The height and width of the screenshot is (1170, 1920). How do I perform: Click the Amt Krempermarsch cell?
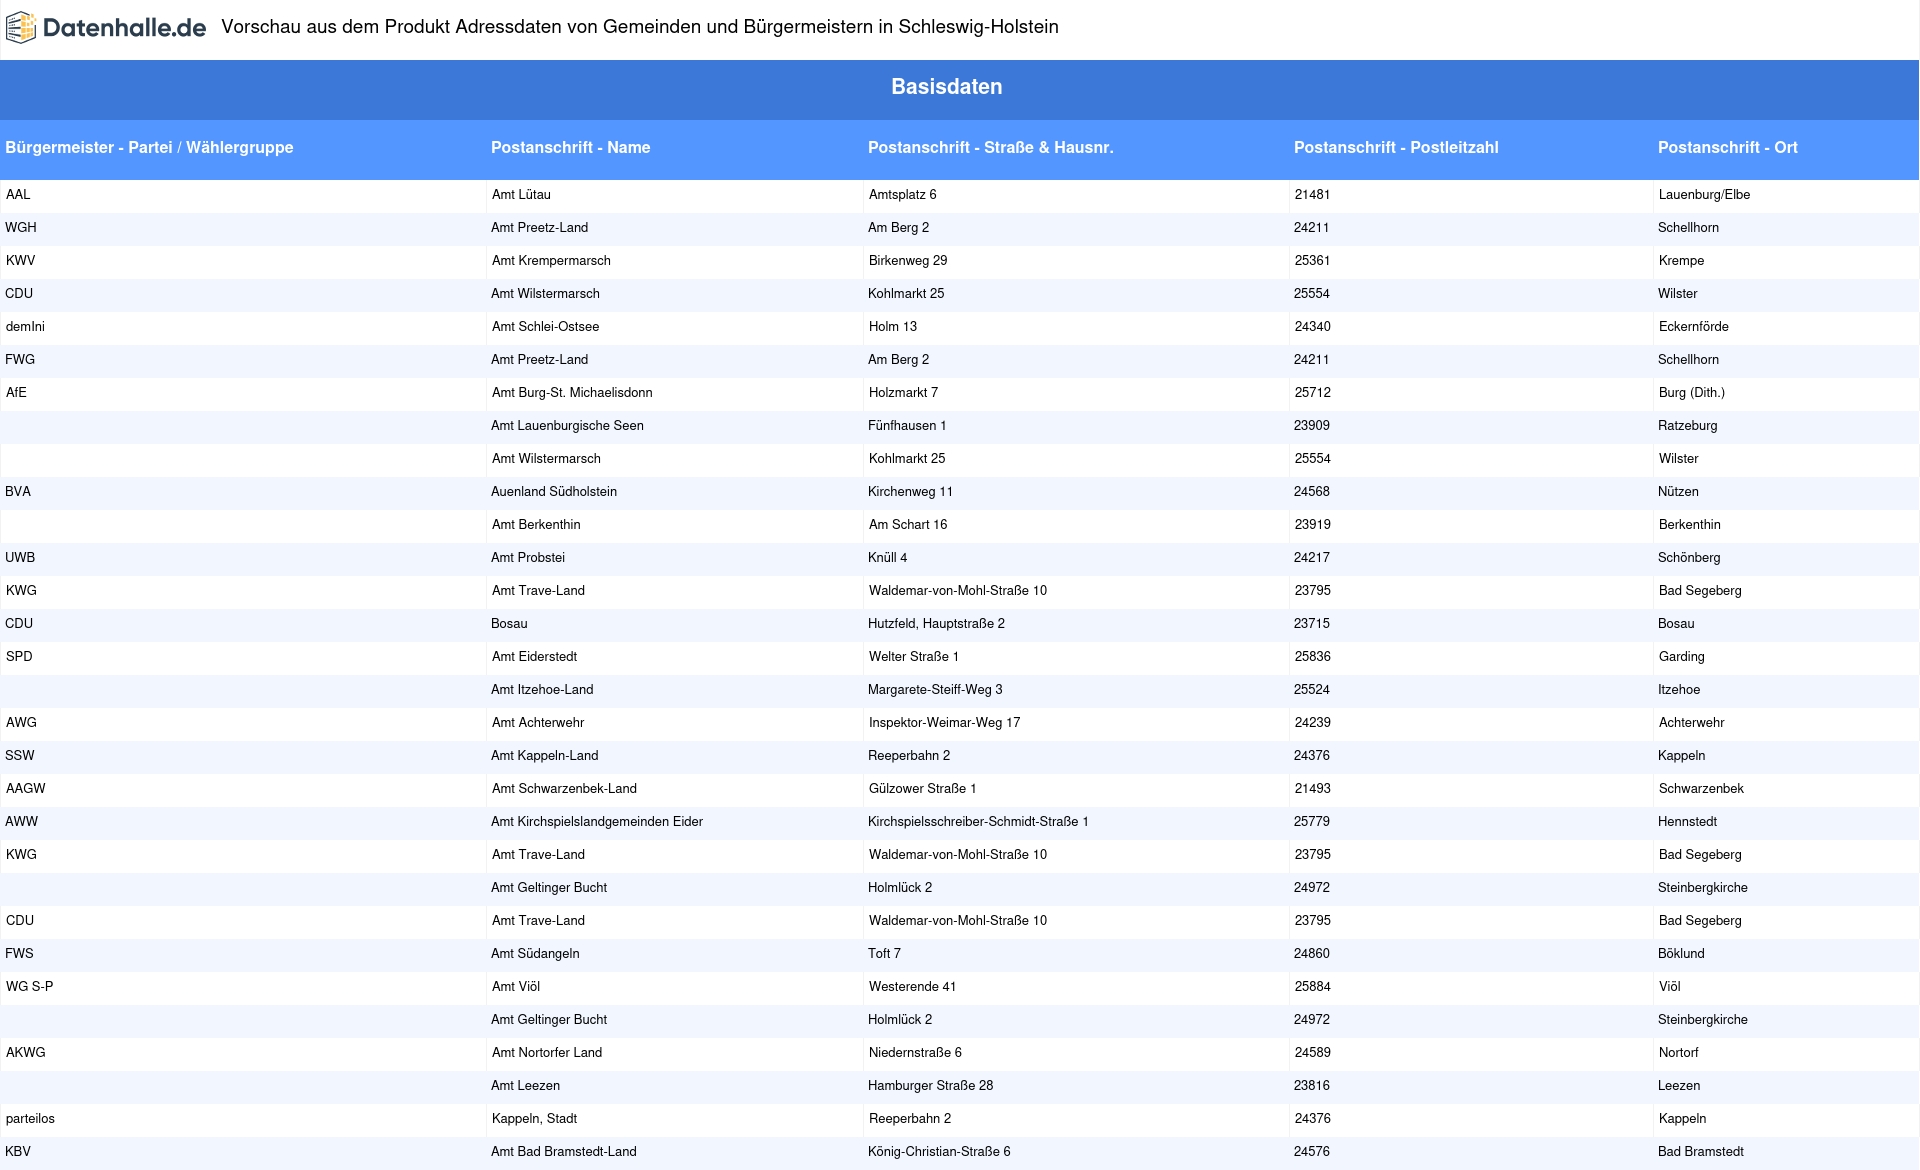coord(551,261)
